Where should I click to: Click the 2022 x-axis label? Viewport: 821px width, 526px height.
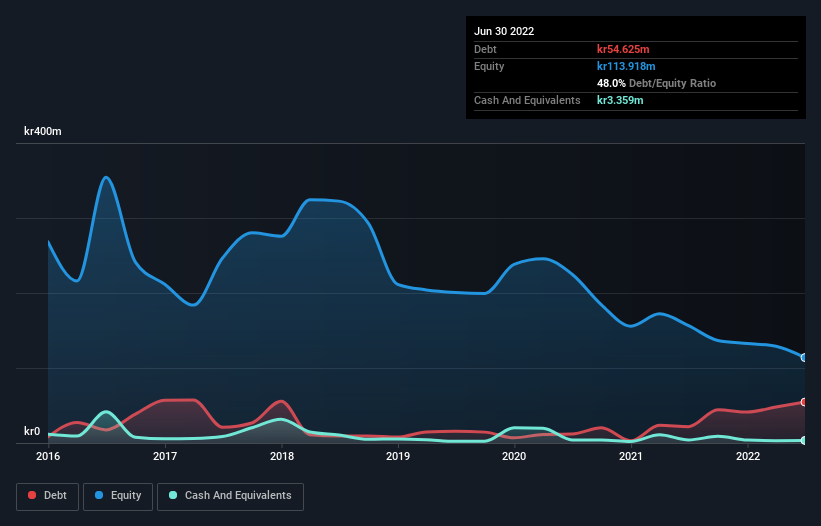pyautogui.click(x=748, y=456)
